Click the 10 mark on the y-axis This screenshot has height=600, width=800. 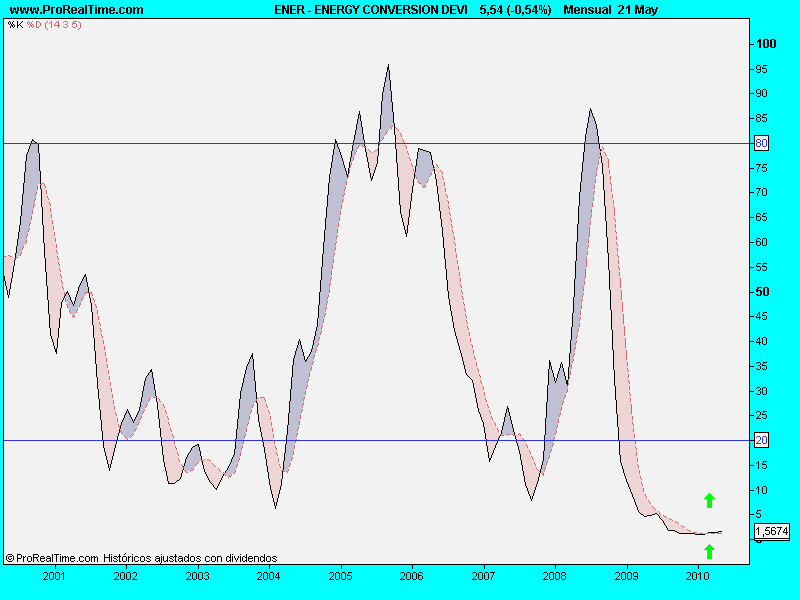761,490
